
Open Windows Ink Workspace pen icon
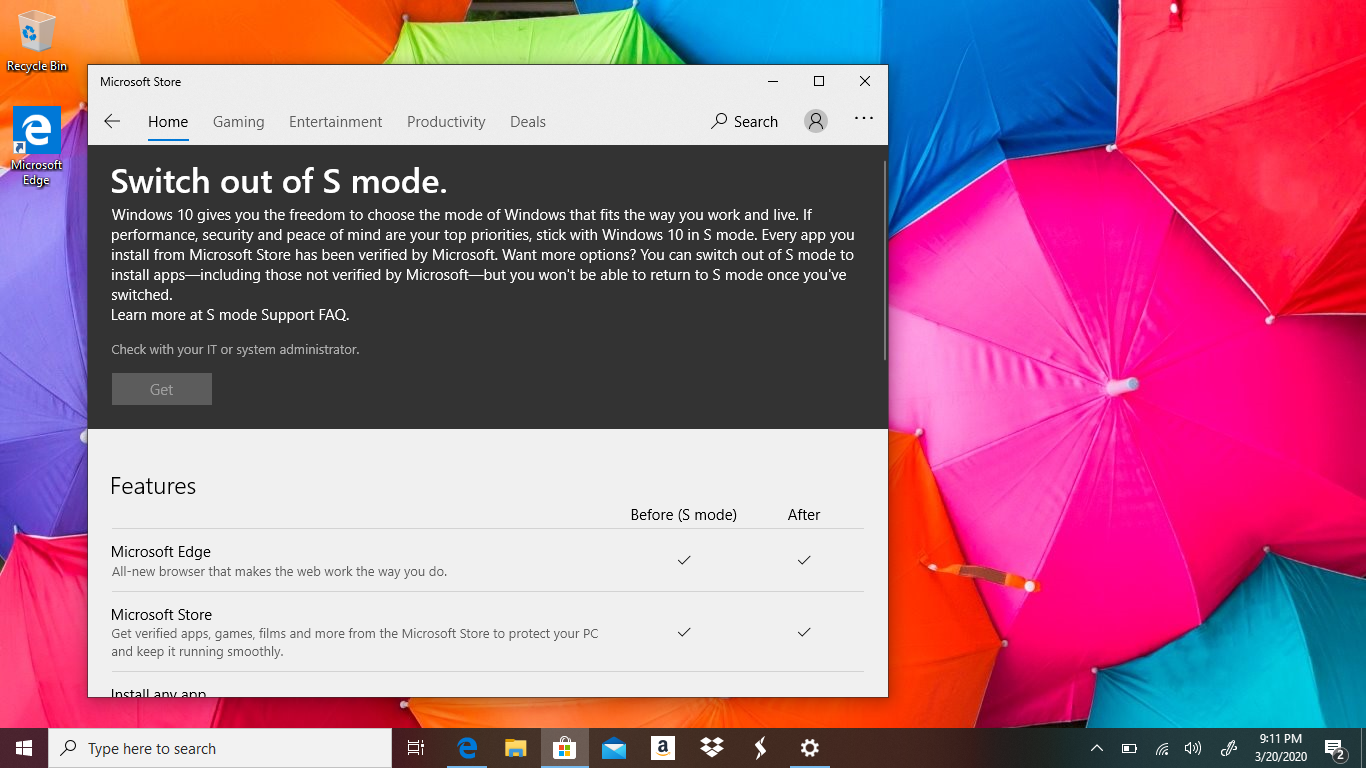[1230, 748]
